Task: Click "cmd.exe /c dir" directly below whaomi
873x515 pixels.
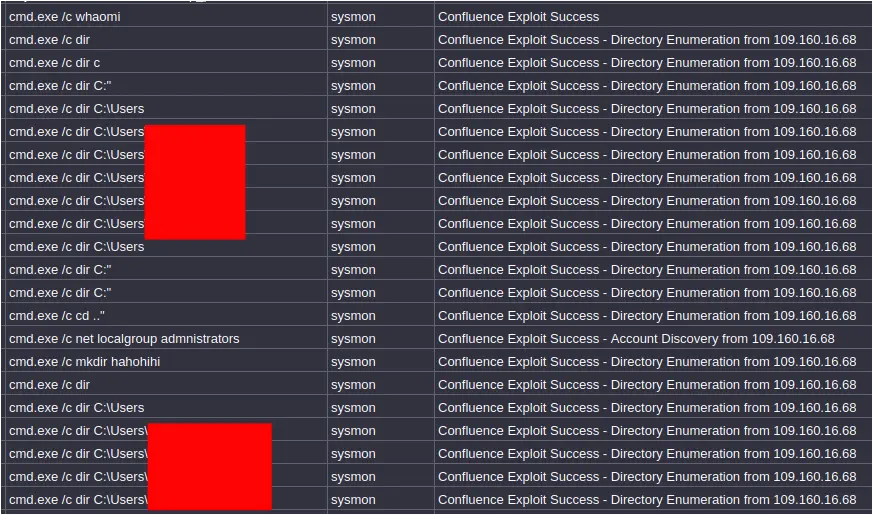Action: click(x=49, y=40)
